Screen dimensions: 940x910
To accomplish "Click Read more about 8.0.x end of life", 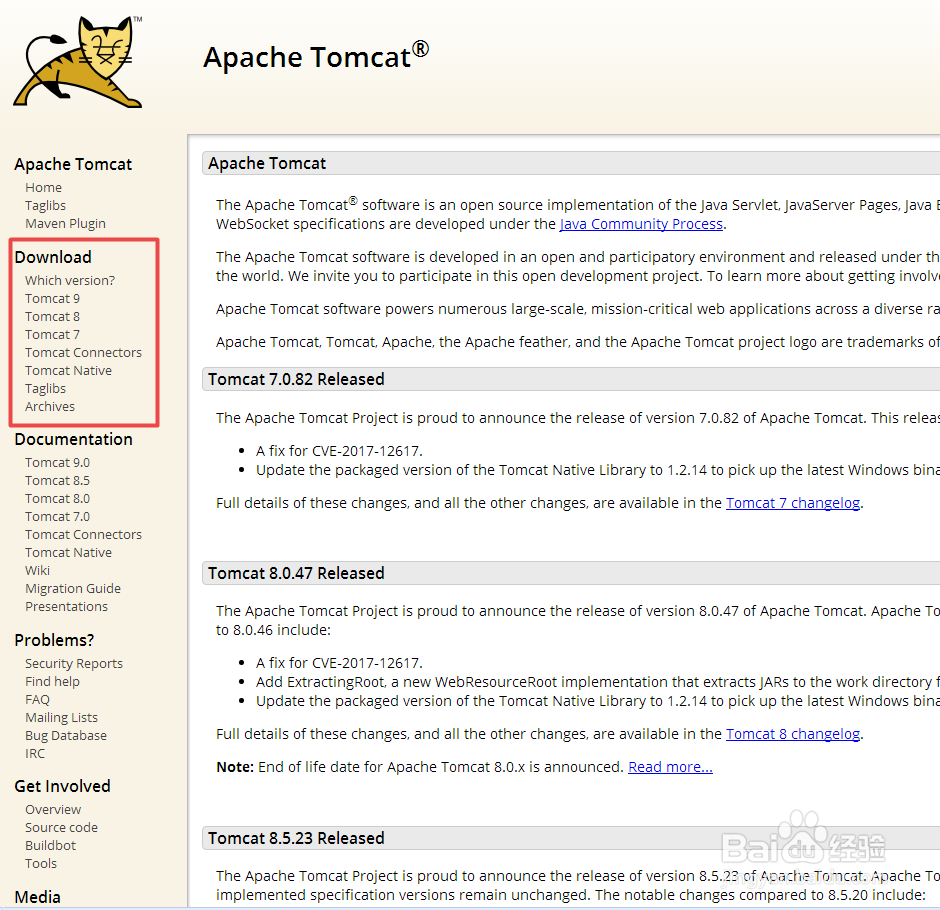I will pos(670,767).
